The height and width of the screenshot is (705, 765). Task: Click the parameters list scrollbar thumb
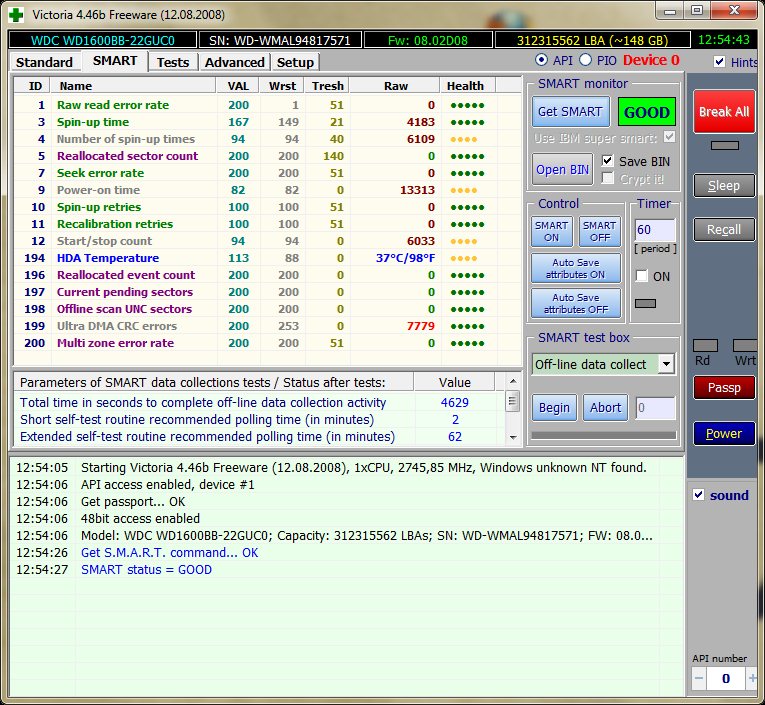click(512, 401)
